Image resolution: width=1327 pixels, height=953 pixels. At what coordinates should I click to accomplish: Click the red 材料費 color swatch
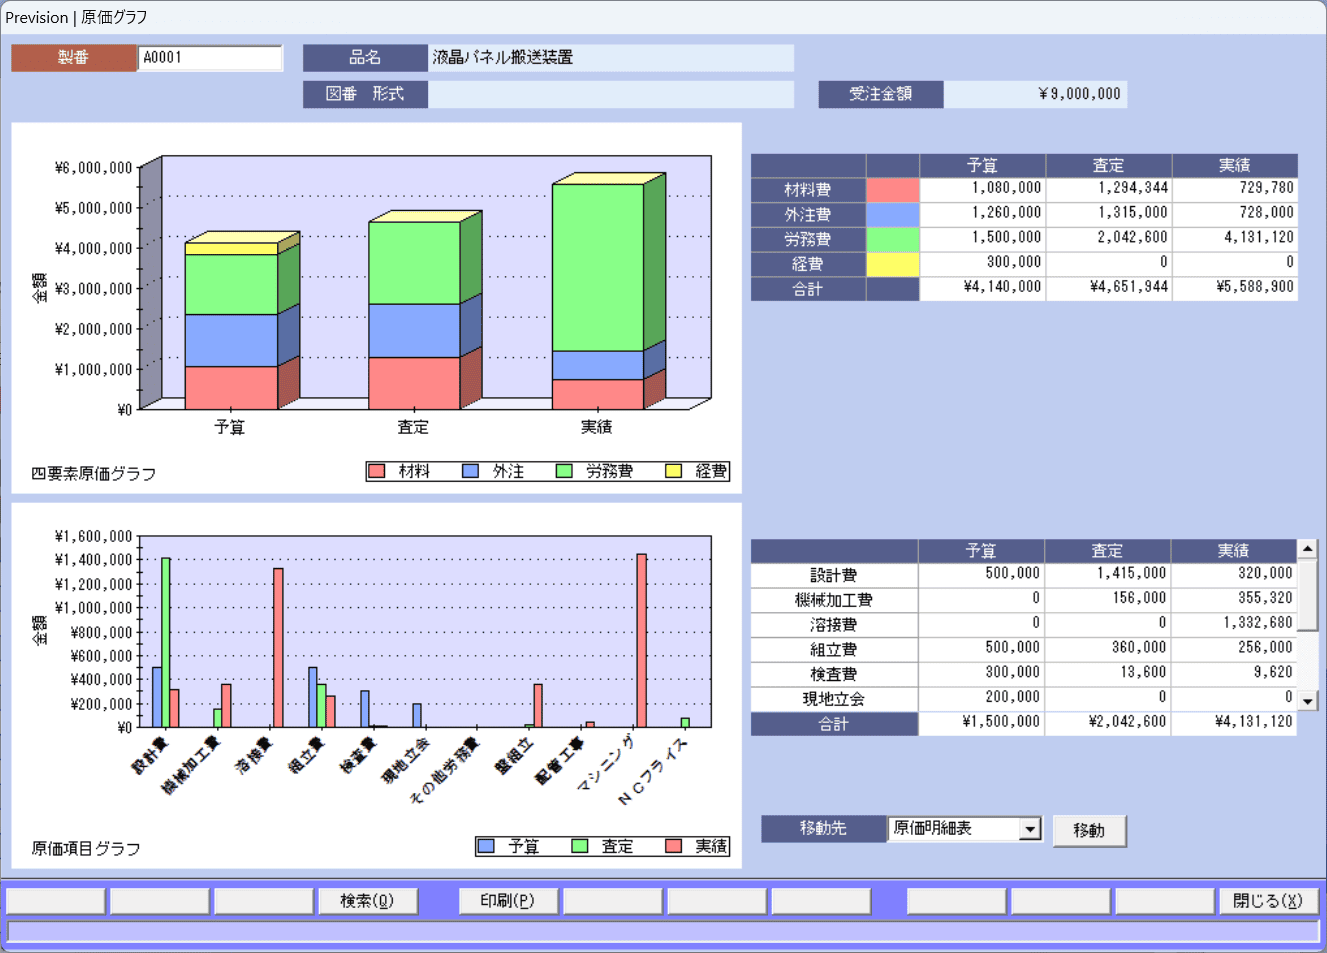pyautogui.click(x=892, y=190)
